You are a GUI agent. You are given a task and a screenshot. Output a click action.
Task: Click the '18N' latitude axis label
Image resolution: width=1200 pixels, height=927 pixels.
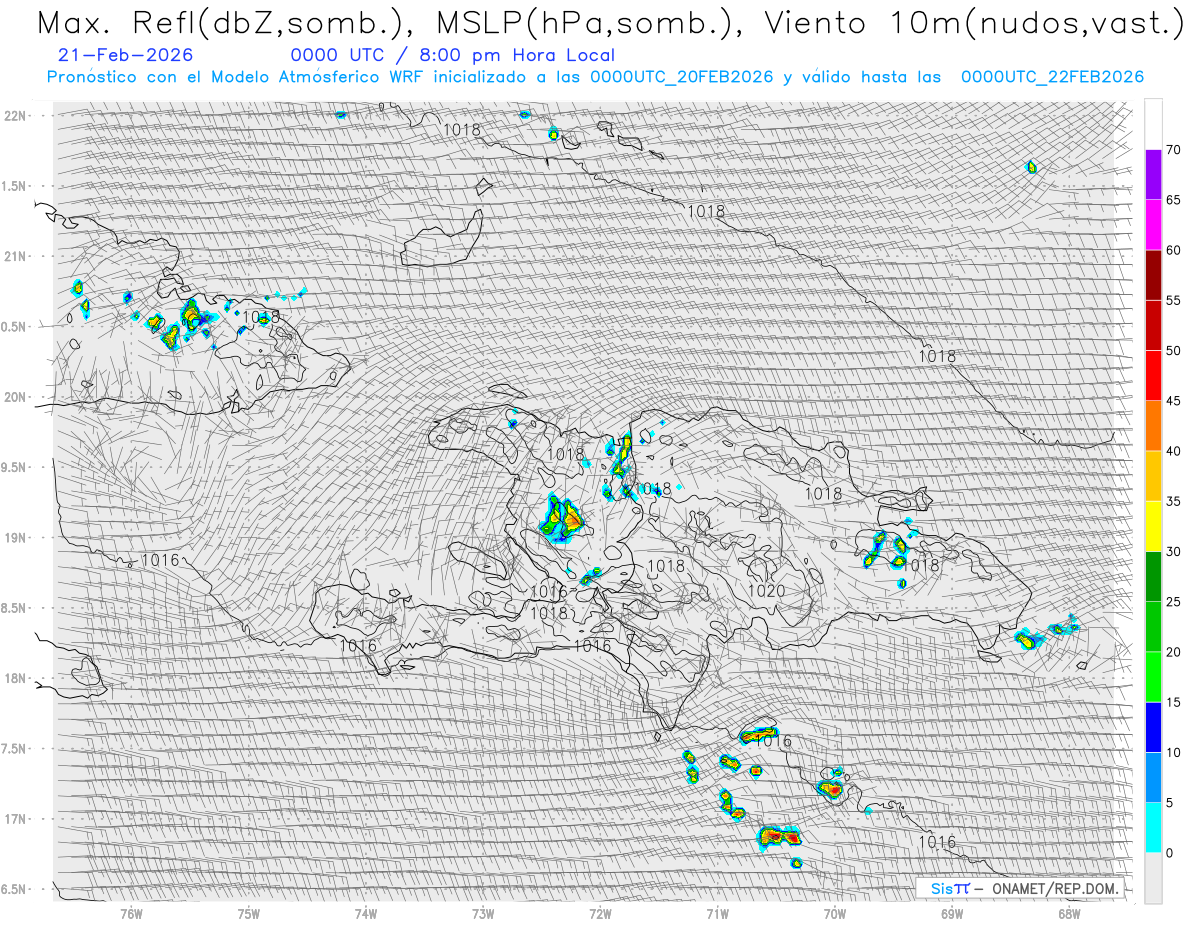16,678
